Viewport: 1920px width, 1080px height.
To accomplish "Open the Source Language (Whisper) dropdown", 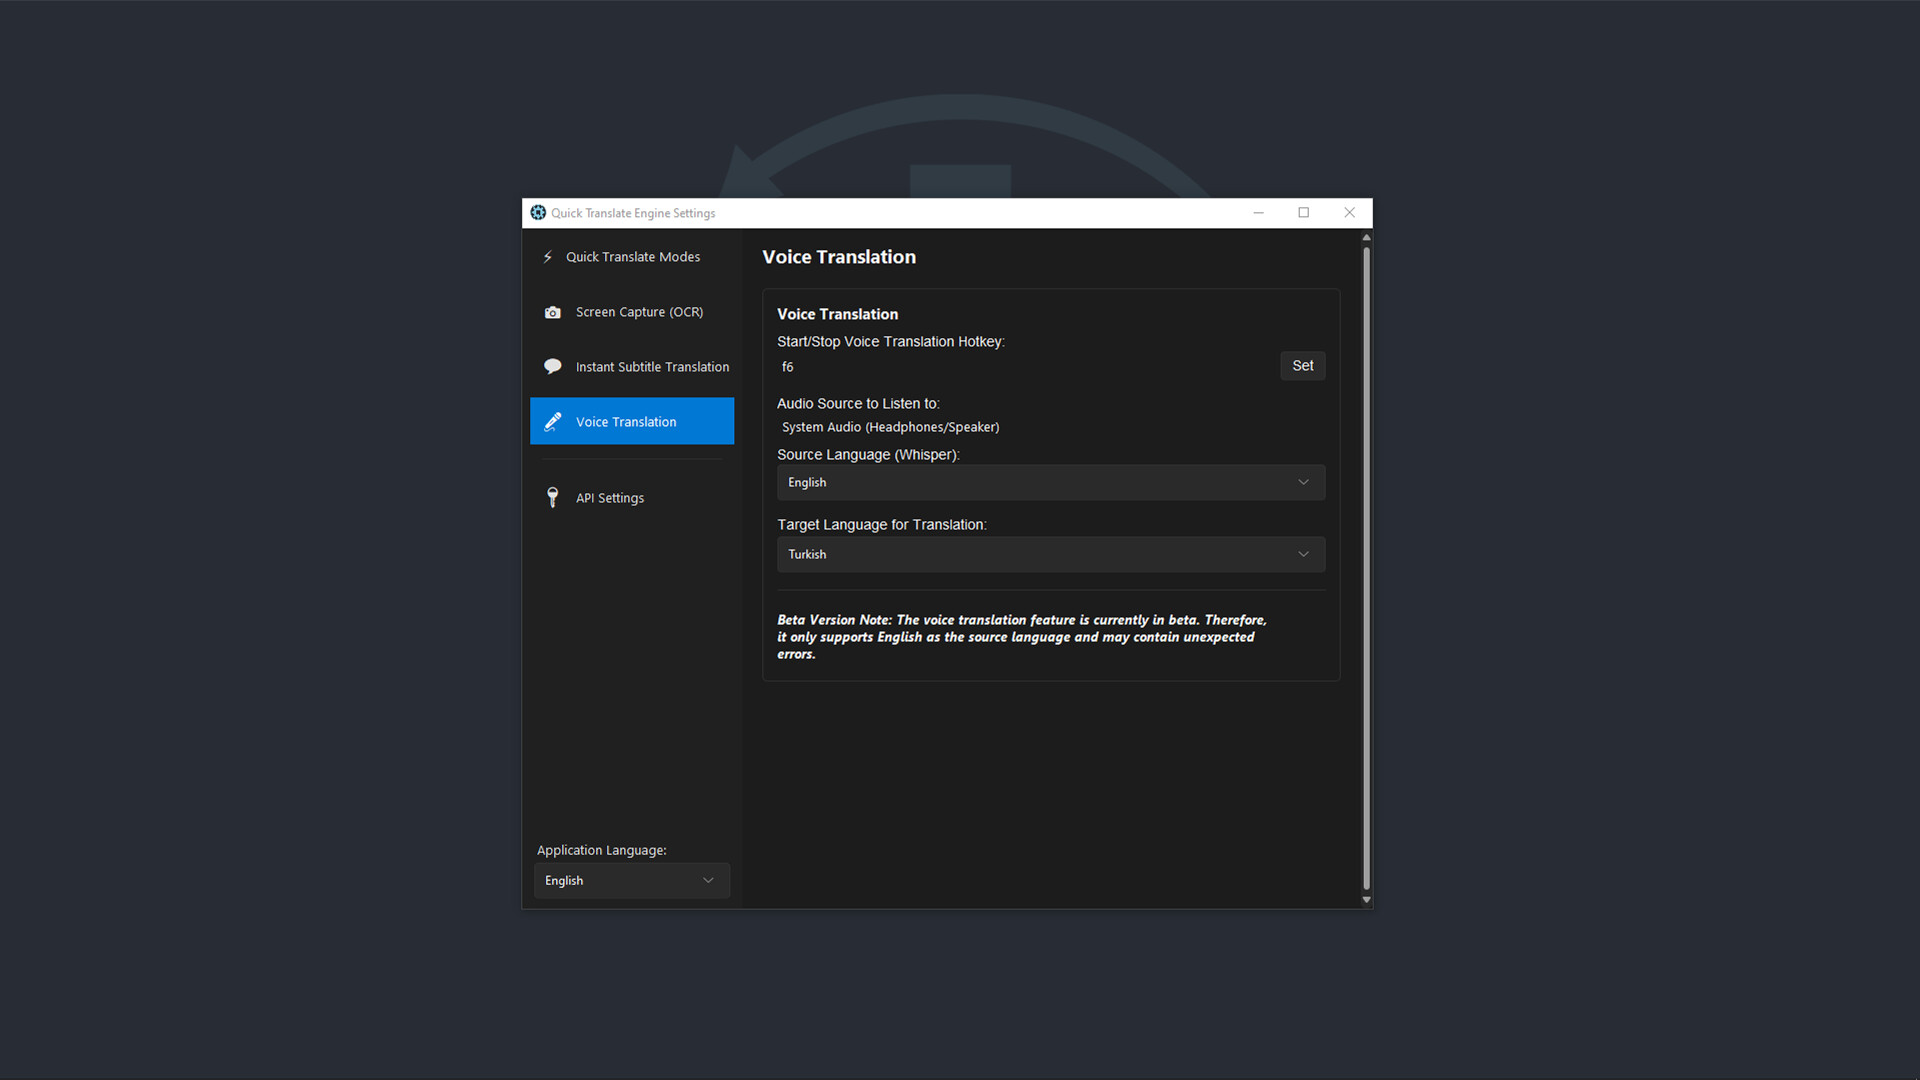I will [1050, 482].
